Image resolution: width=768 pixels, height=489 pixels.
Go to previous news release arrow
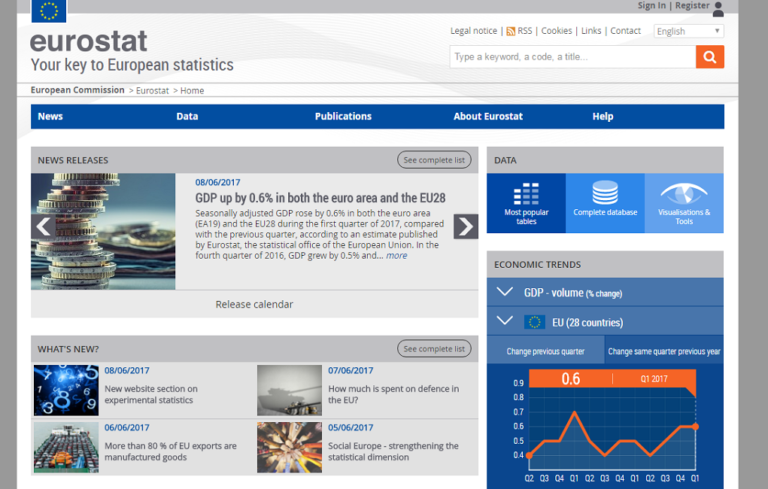43,226
